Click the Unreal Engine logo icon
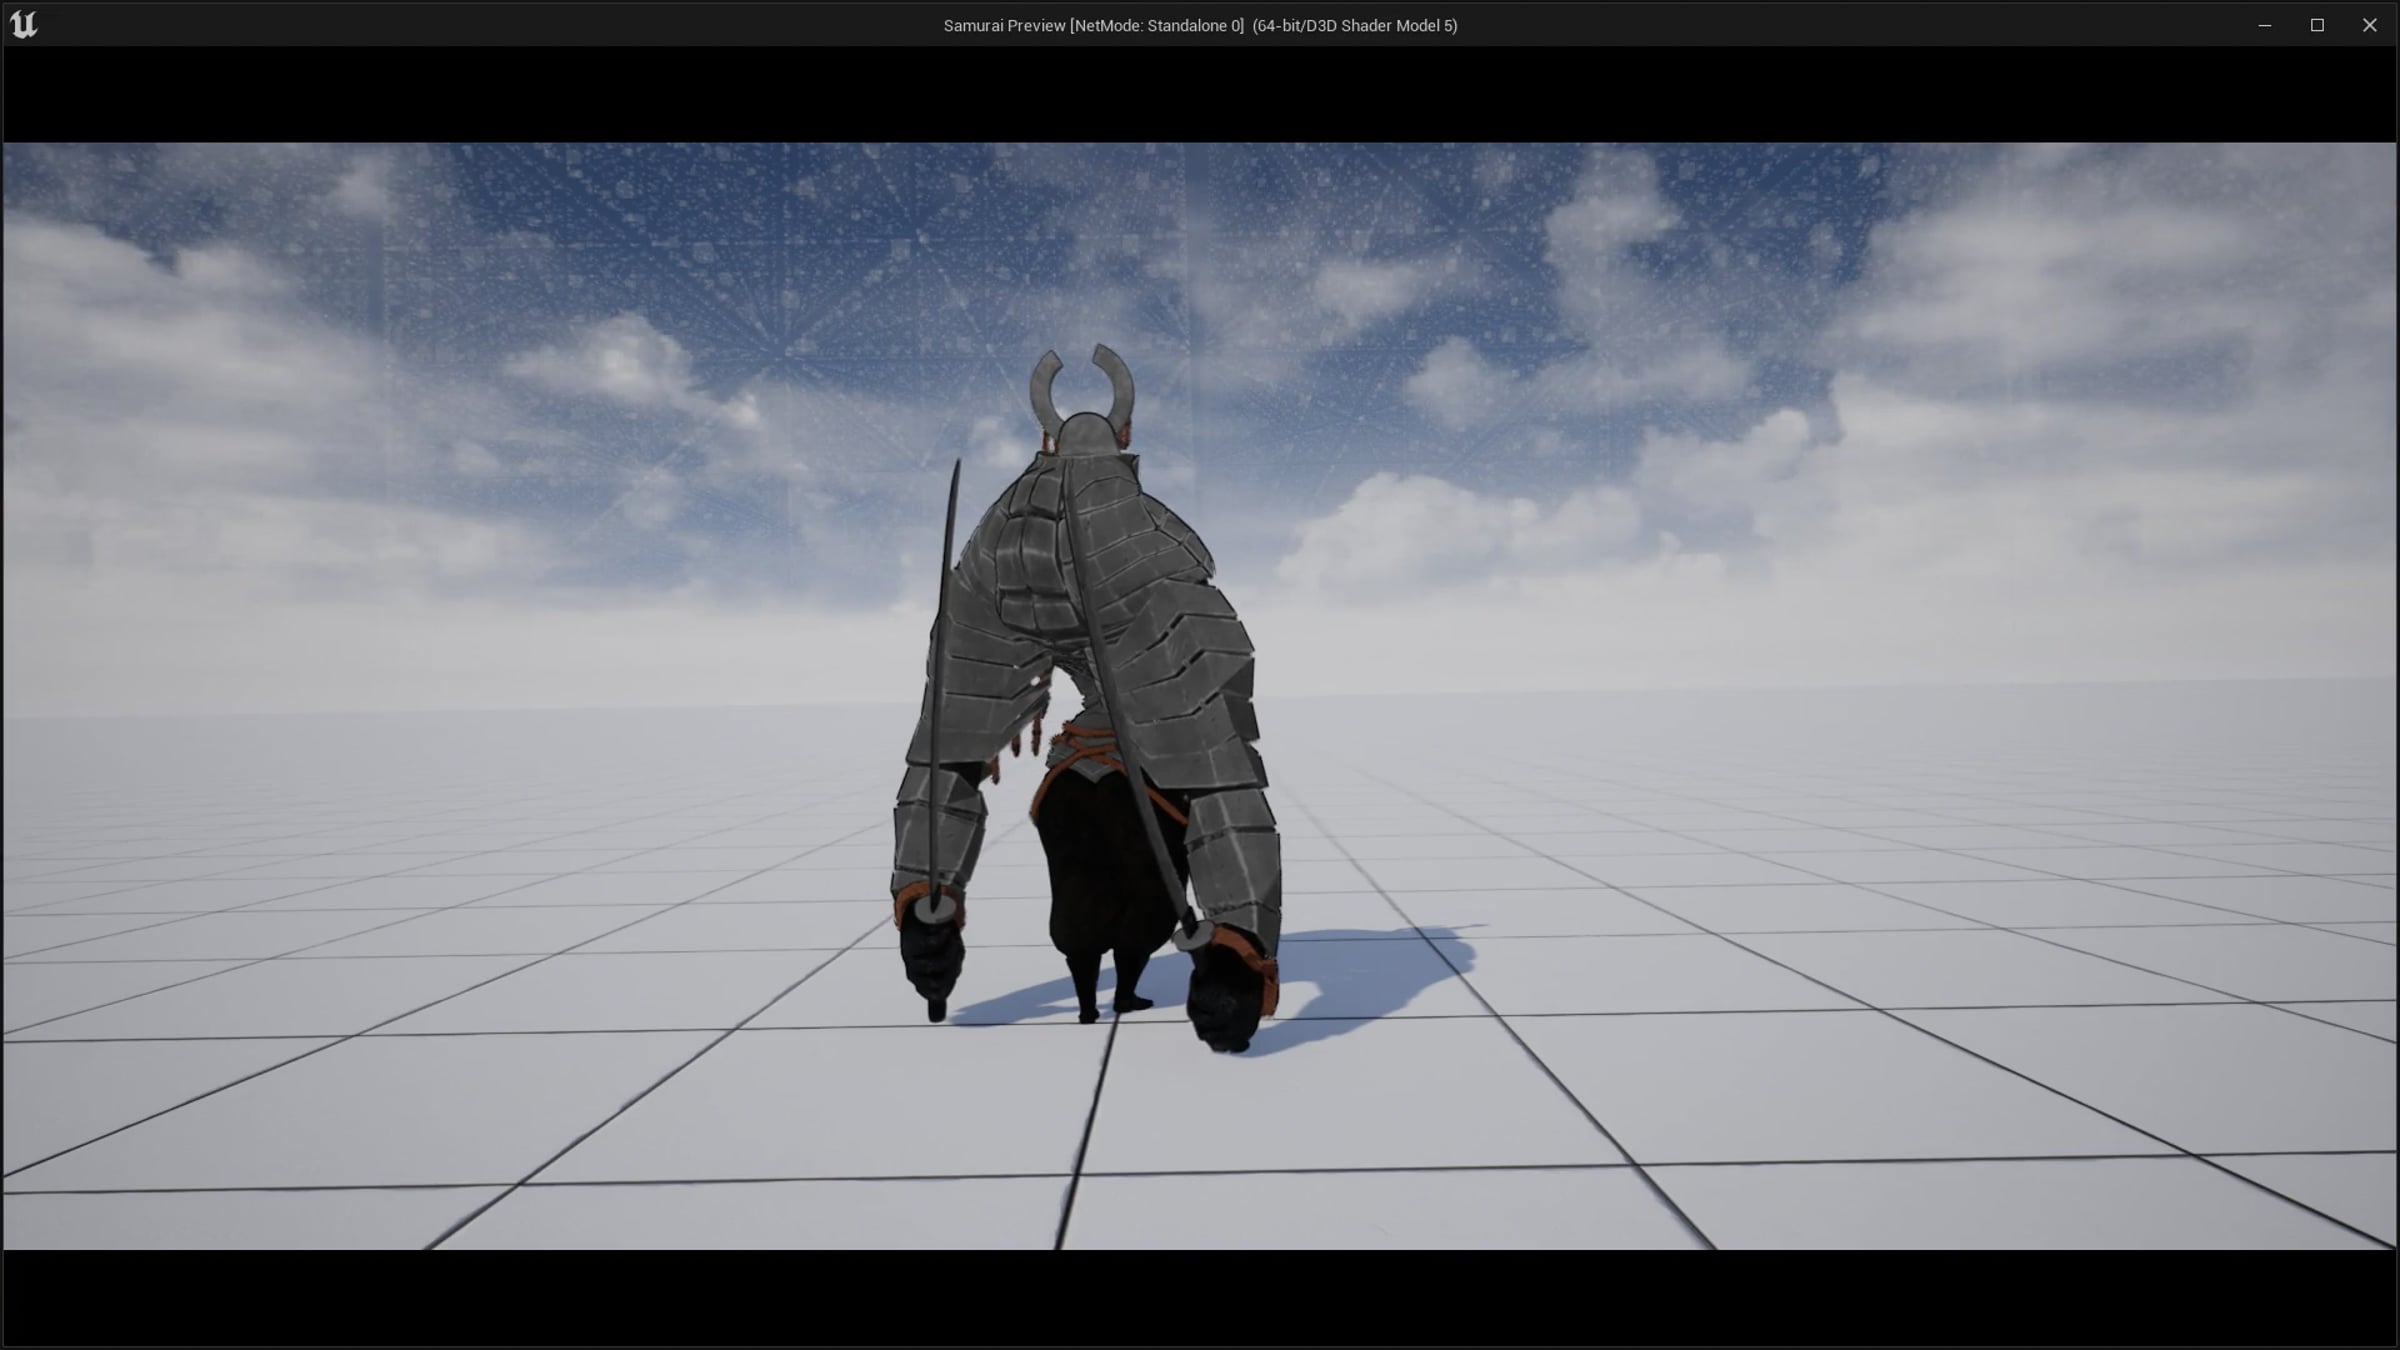2400x1350 pixels. pos(23,24)
